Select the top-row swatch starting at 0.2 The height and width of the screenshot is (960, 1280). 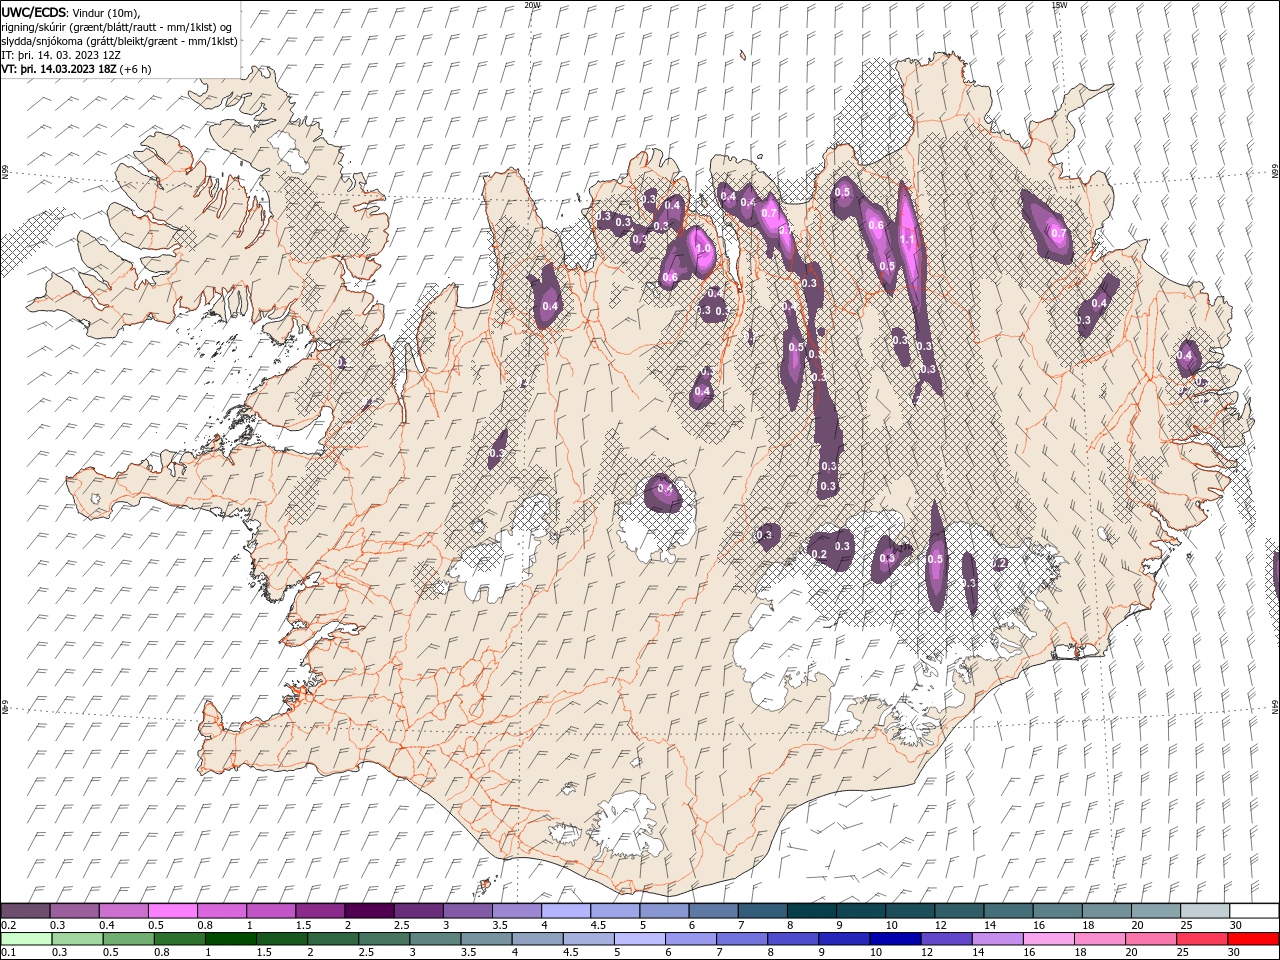[x=25, y=911]
